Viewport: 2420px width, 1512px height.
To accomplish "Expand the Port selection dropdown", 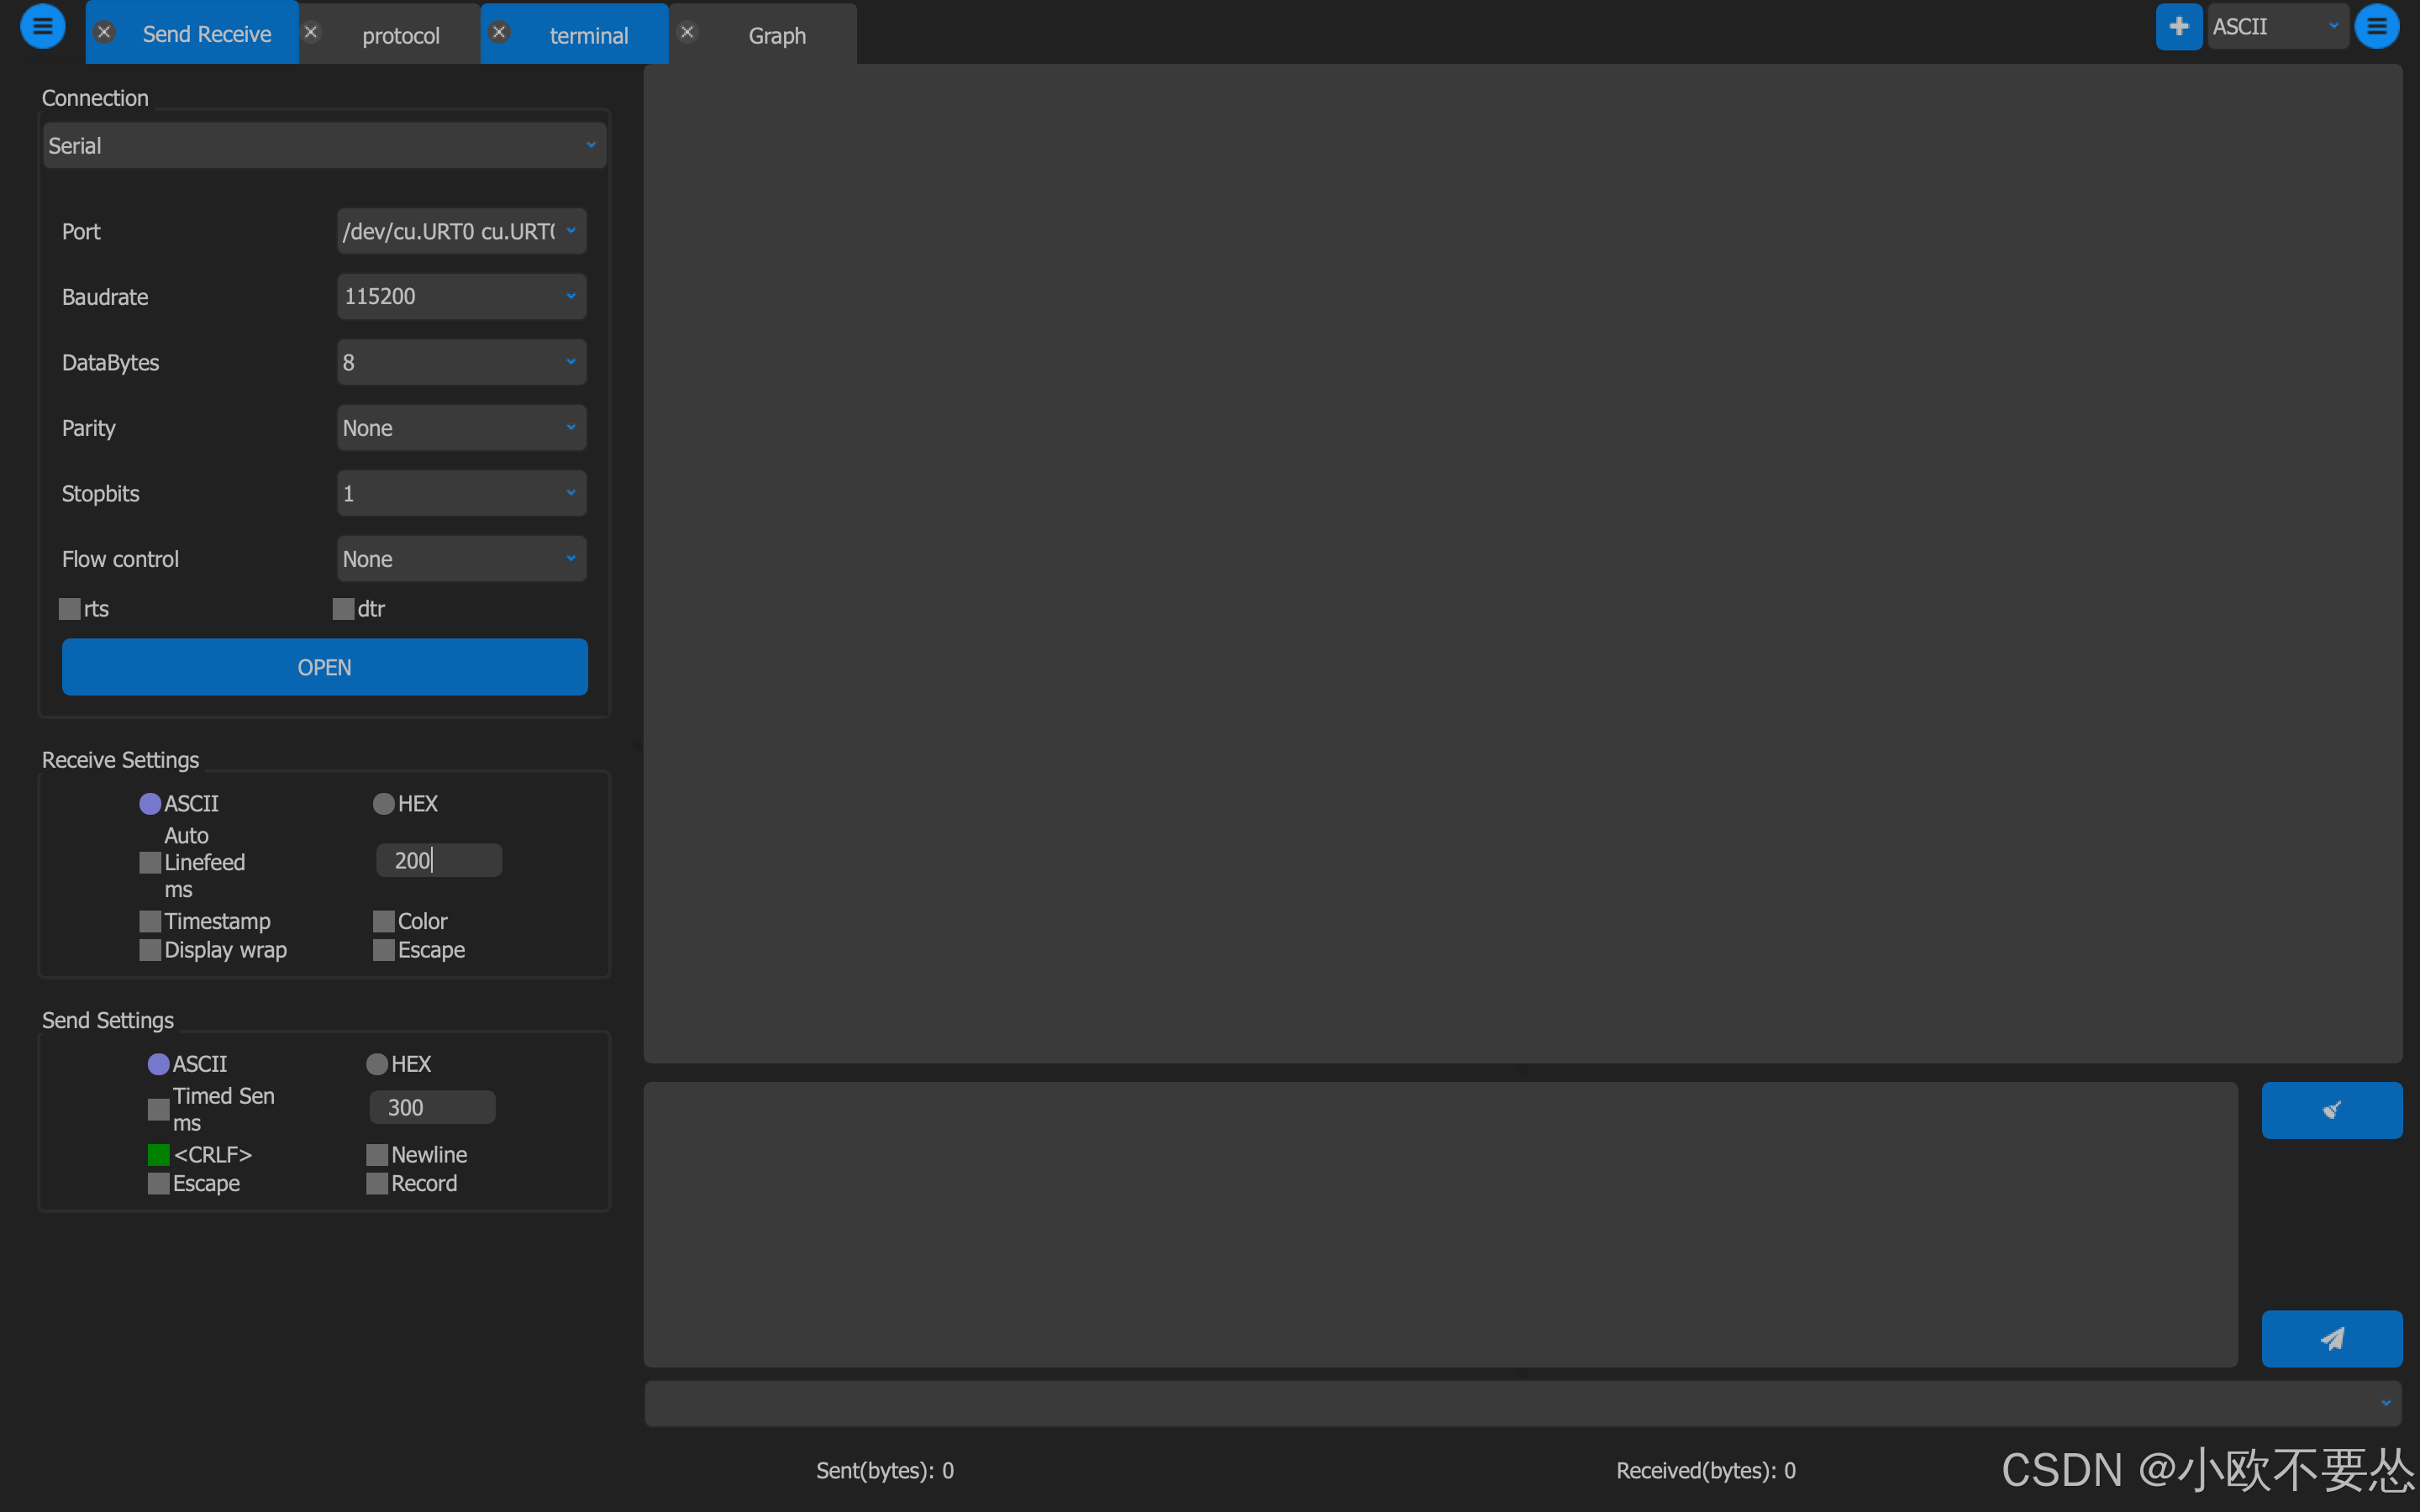I will coord(461,231).
